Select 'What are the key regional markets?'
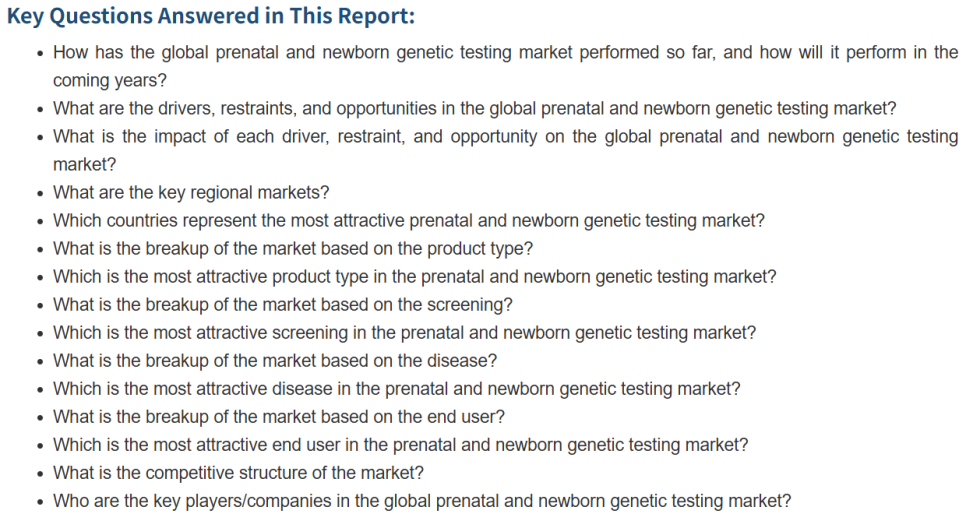Viewport: 966px width, 514px height. (191, 192)
